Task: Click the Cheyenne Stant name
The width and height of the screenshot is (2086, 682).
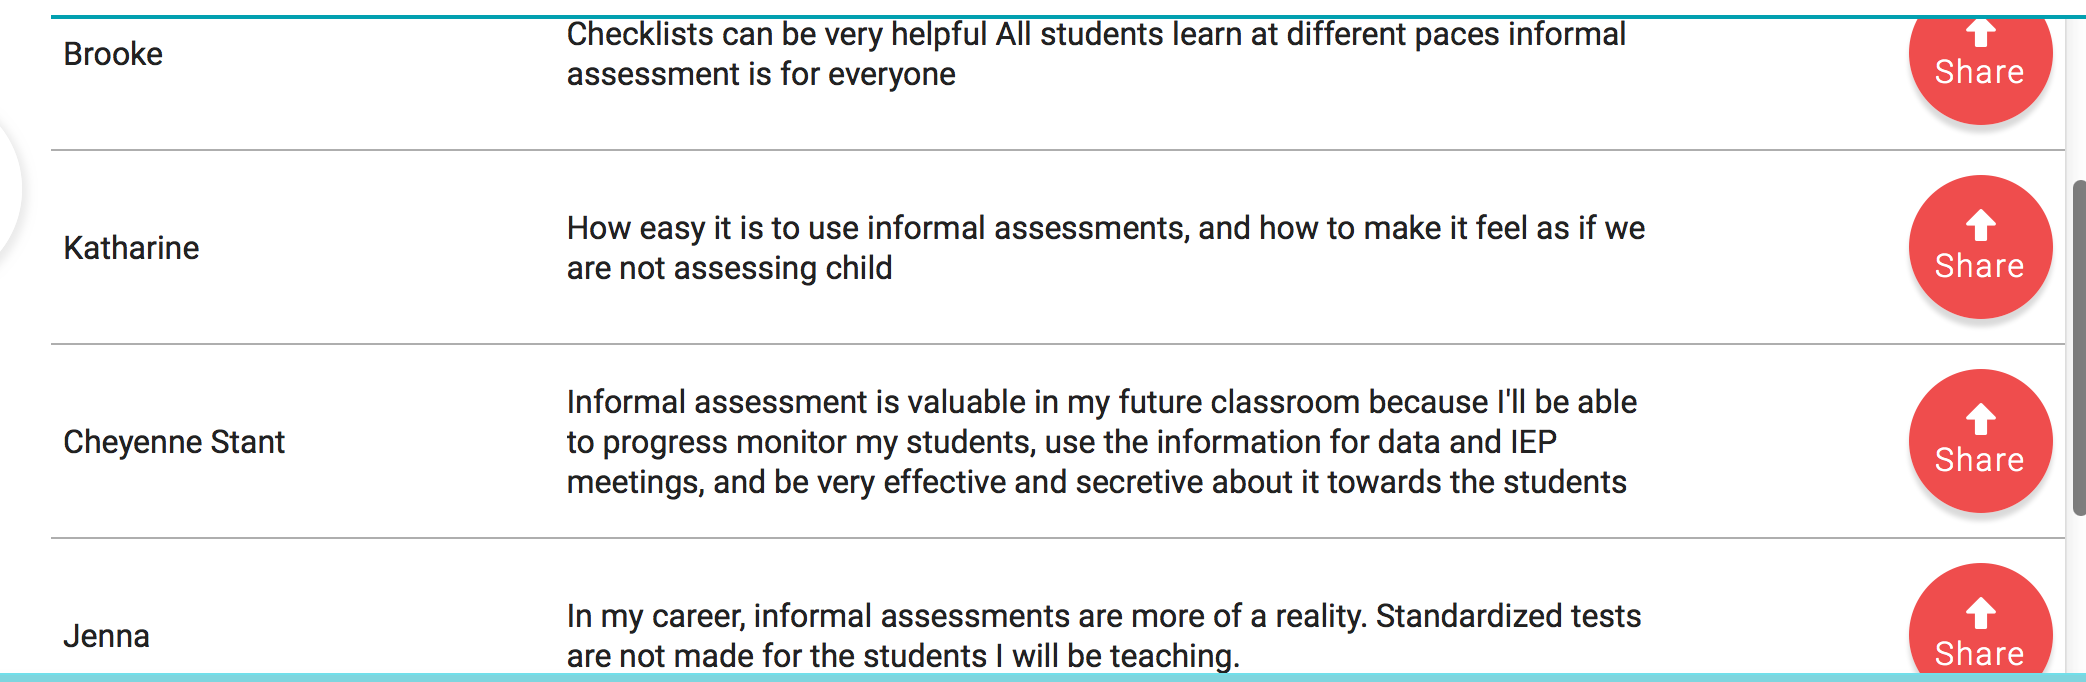Action: (174, 442)
